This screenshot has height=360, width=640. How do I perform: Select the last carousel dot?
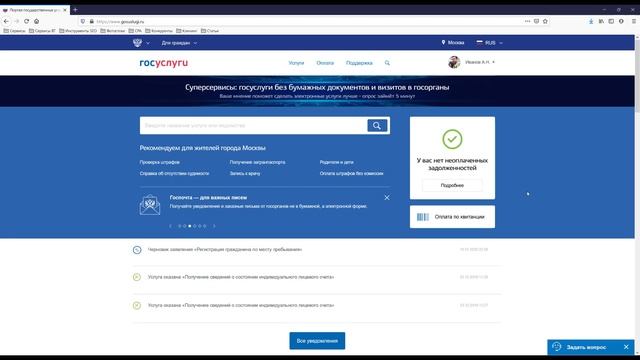click(x=204, y=226)
